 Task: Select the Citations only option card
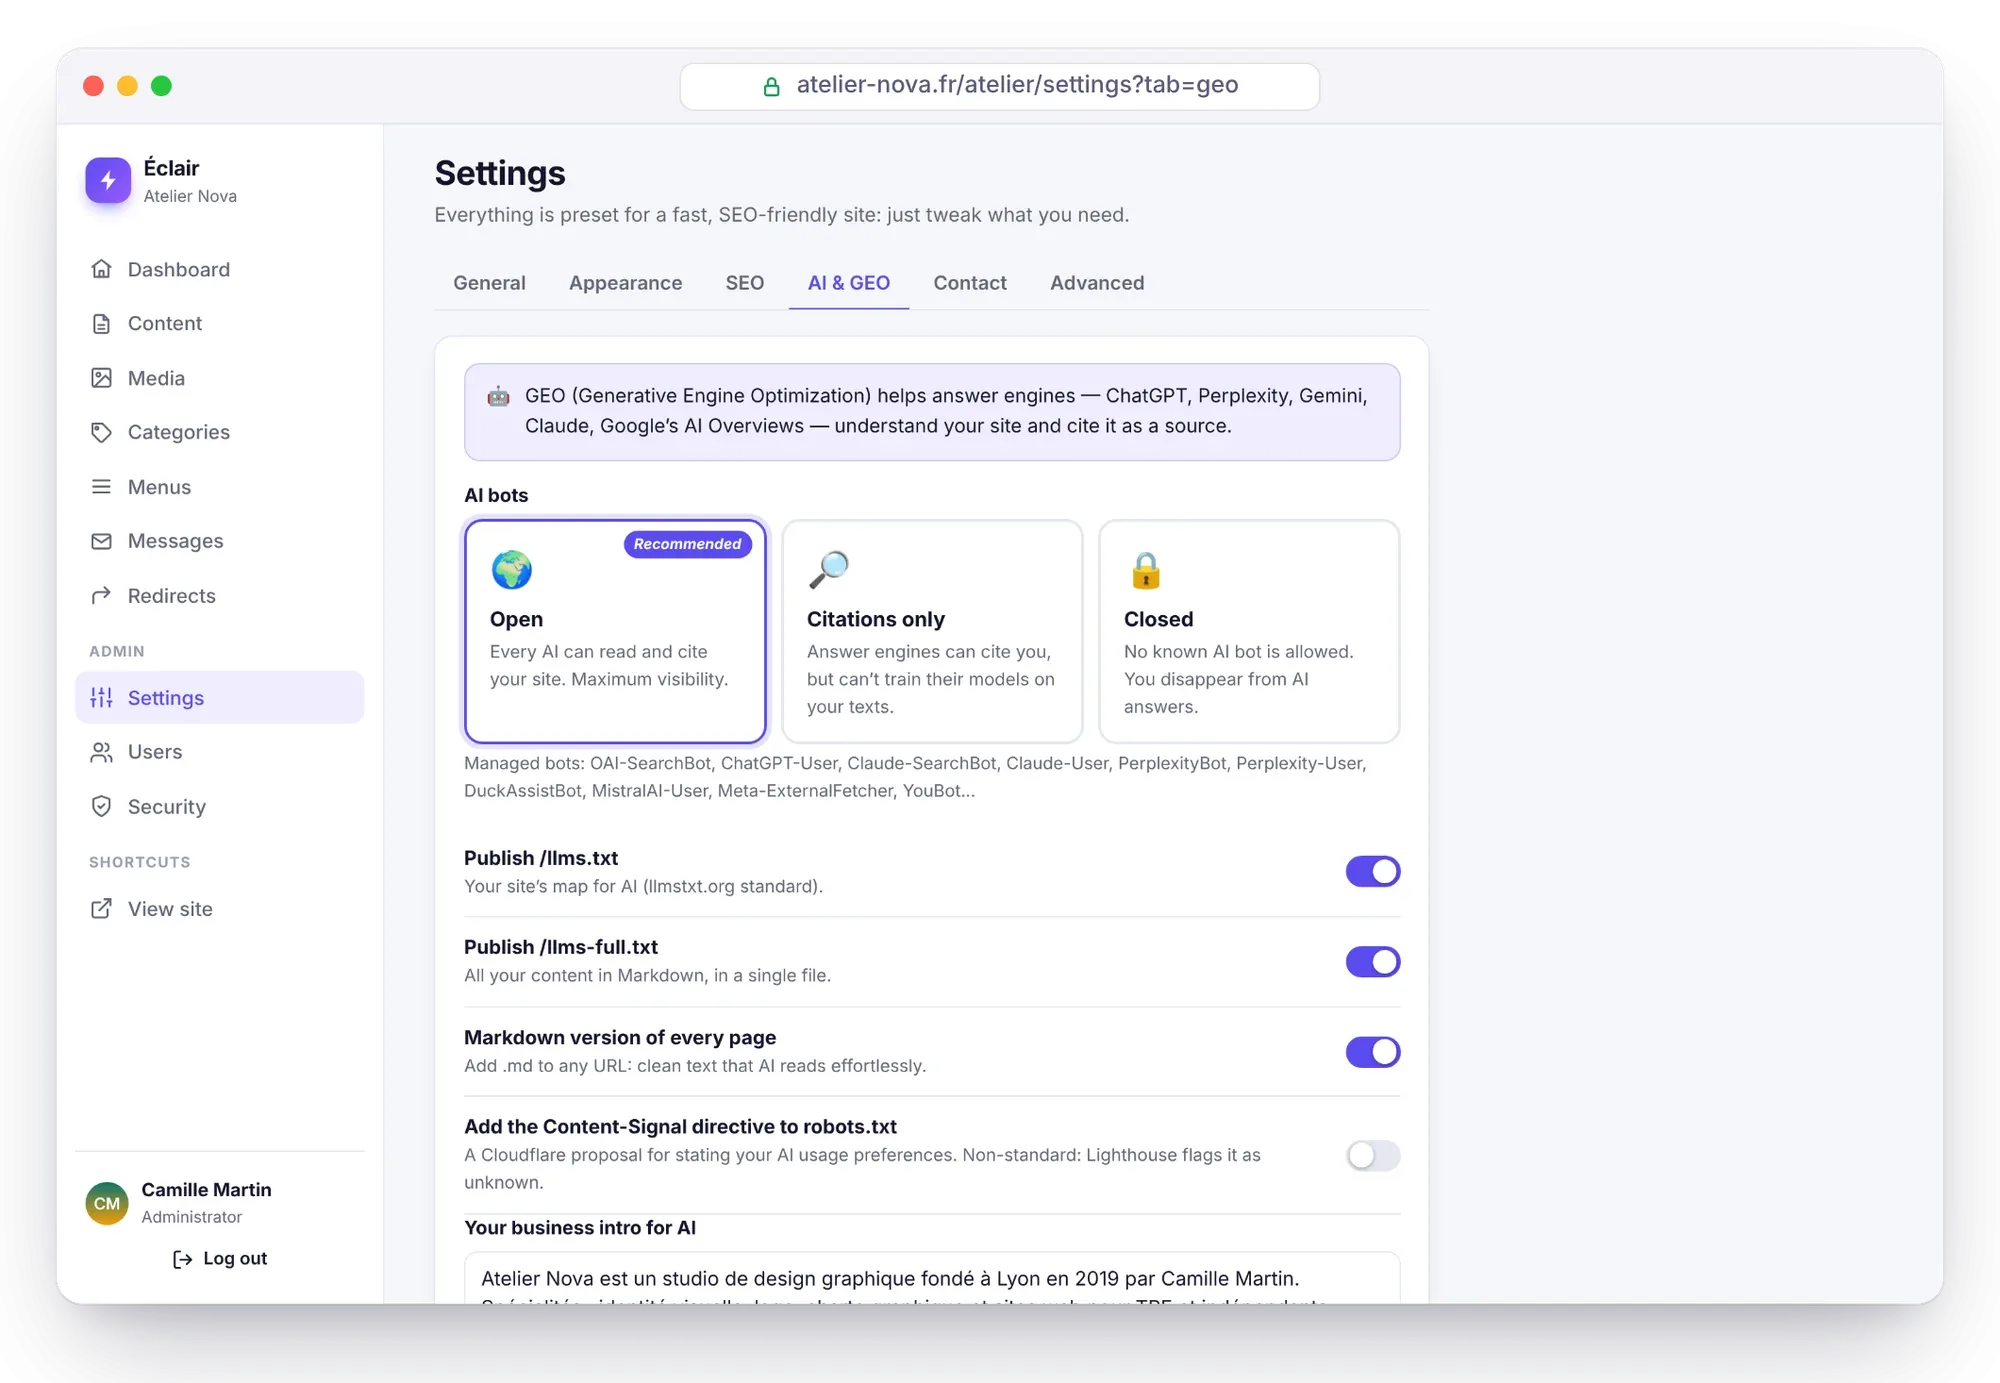[x=932, y=631]
